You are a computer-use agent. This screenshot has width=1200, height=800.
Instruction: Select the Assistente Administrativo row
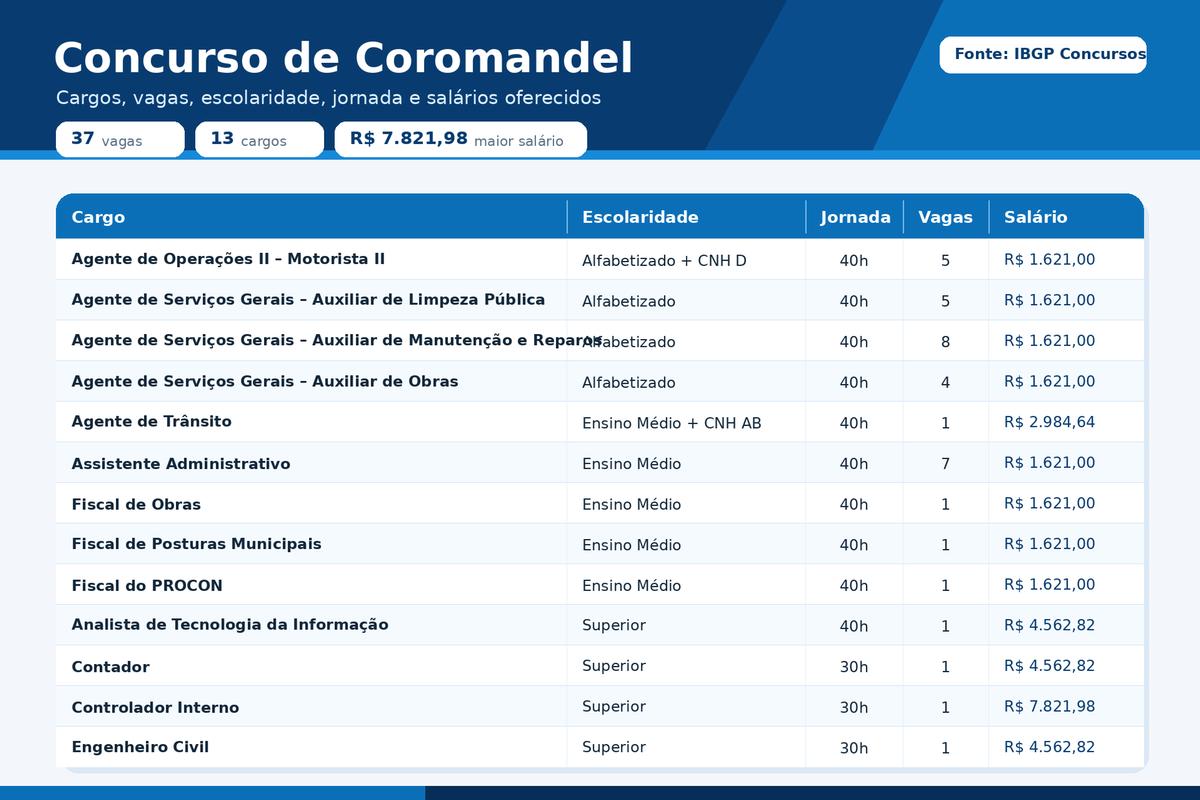pos(600,463)
